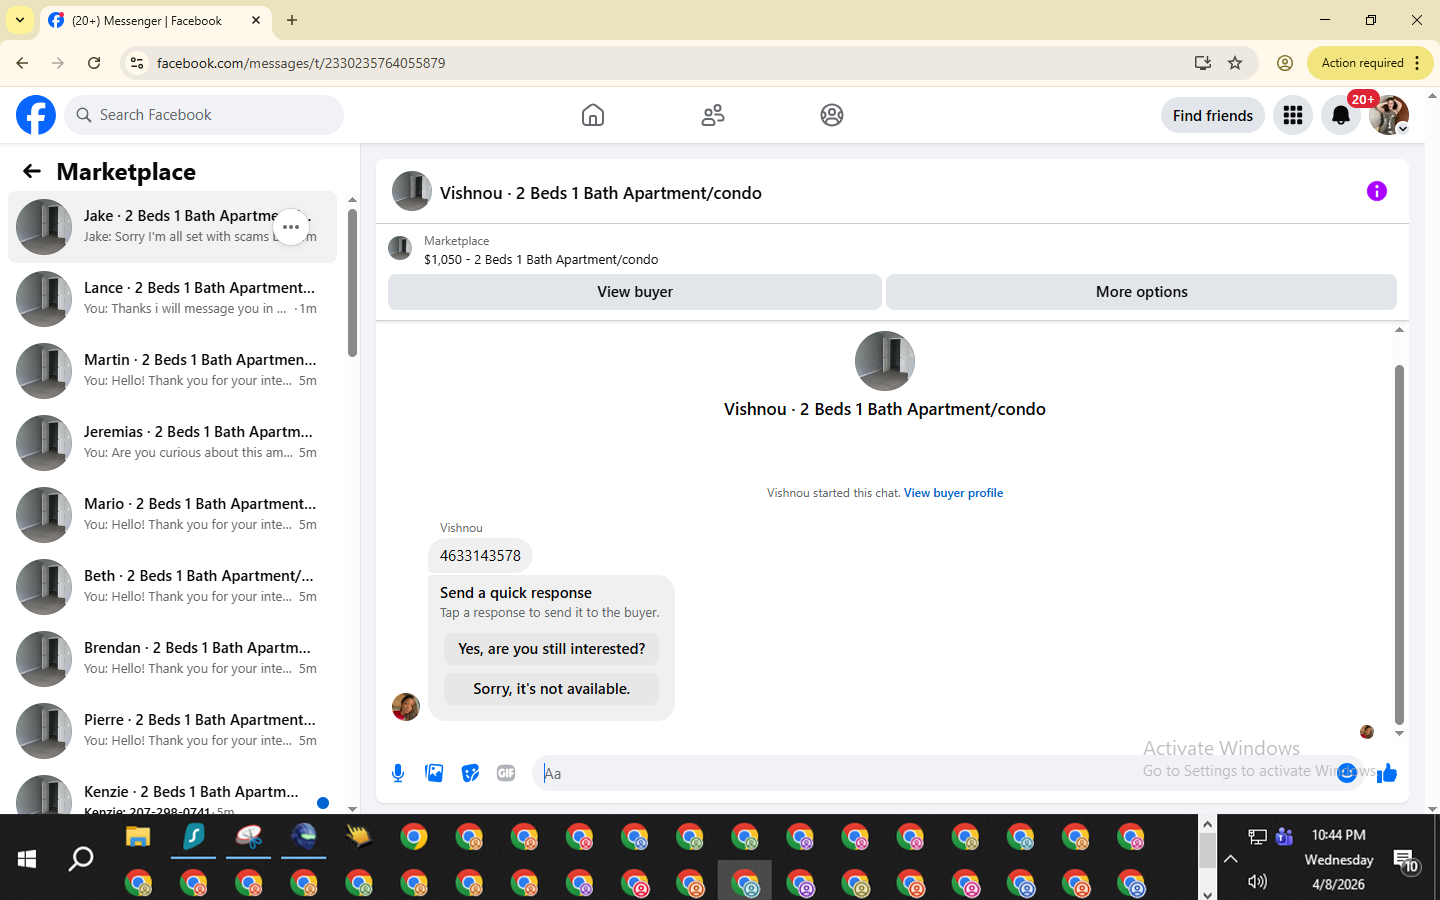Click the chat list scrollbar
Screen dimensions: 1440x900
tap(352, 282)
